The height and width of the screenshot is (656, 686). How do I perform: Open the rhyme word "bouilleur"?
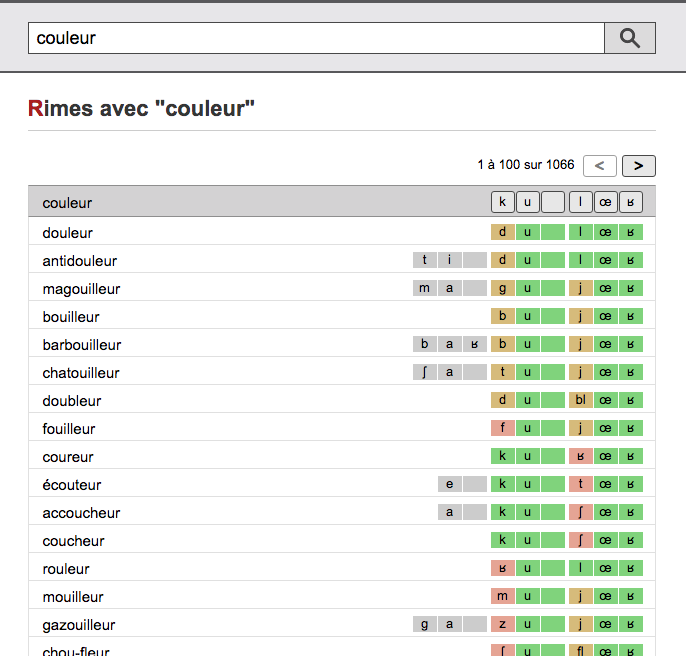click(x=71, y=317)
